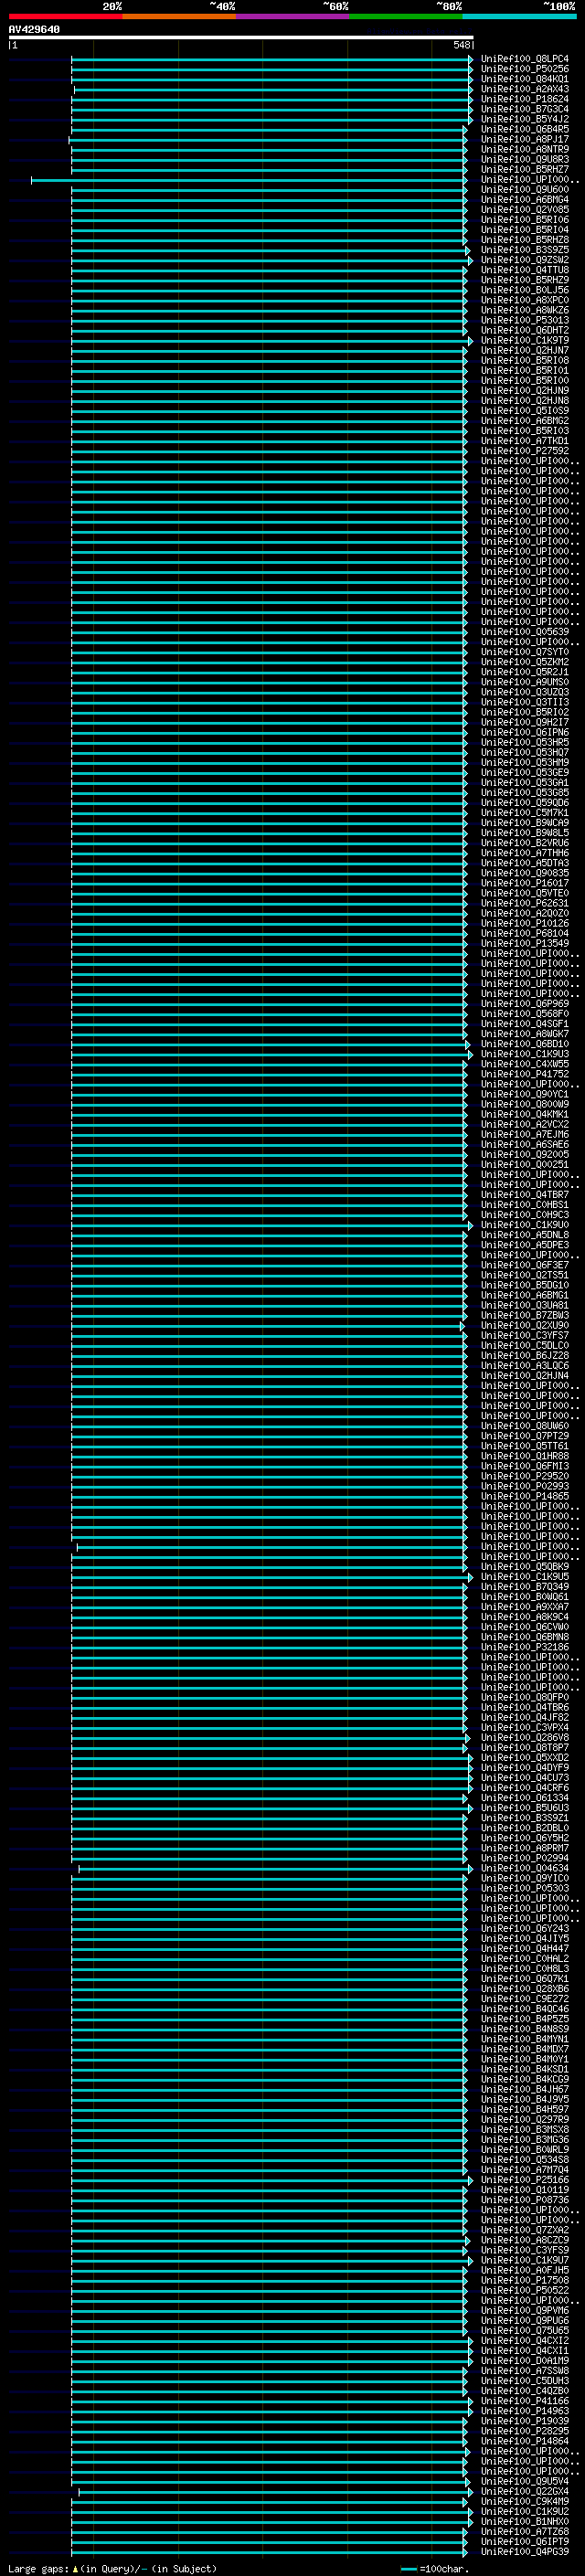Select the UniRef100_Q6B4R5 label

[x=524, y=129]
